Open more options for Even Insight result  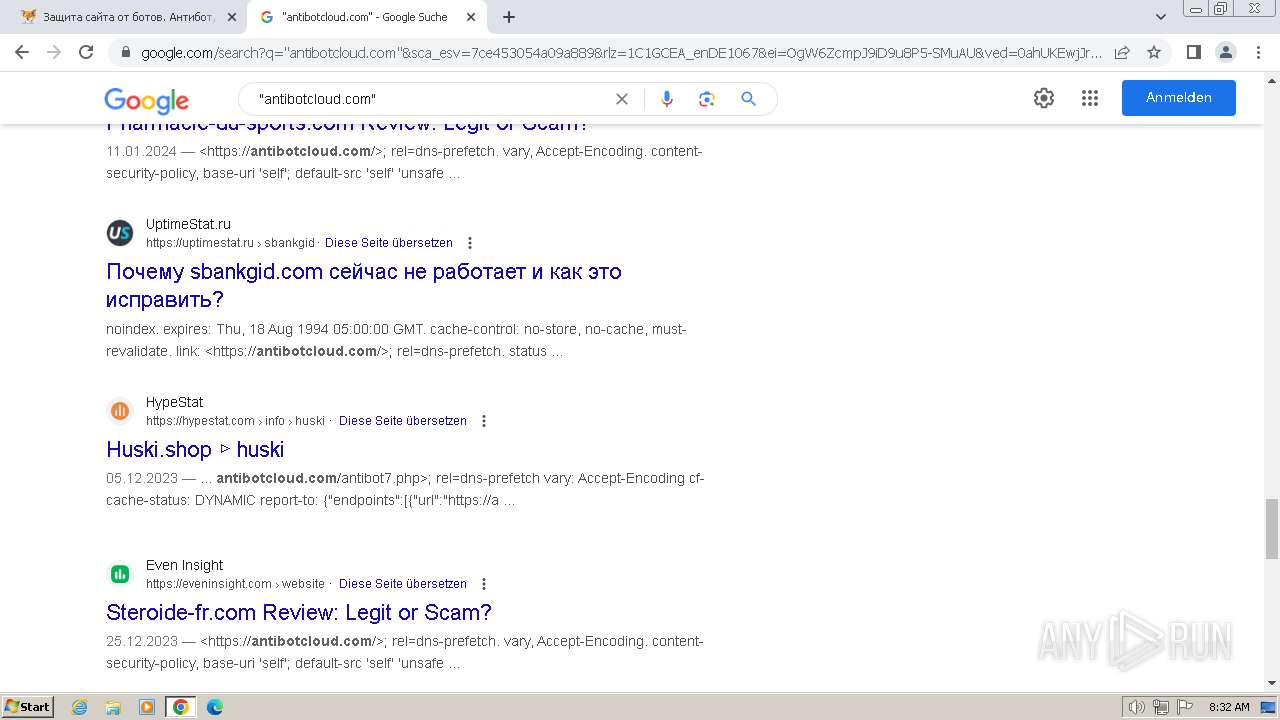coord(484,584)
